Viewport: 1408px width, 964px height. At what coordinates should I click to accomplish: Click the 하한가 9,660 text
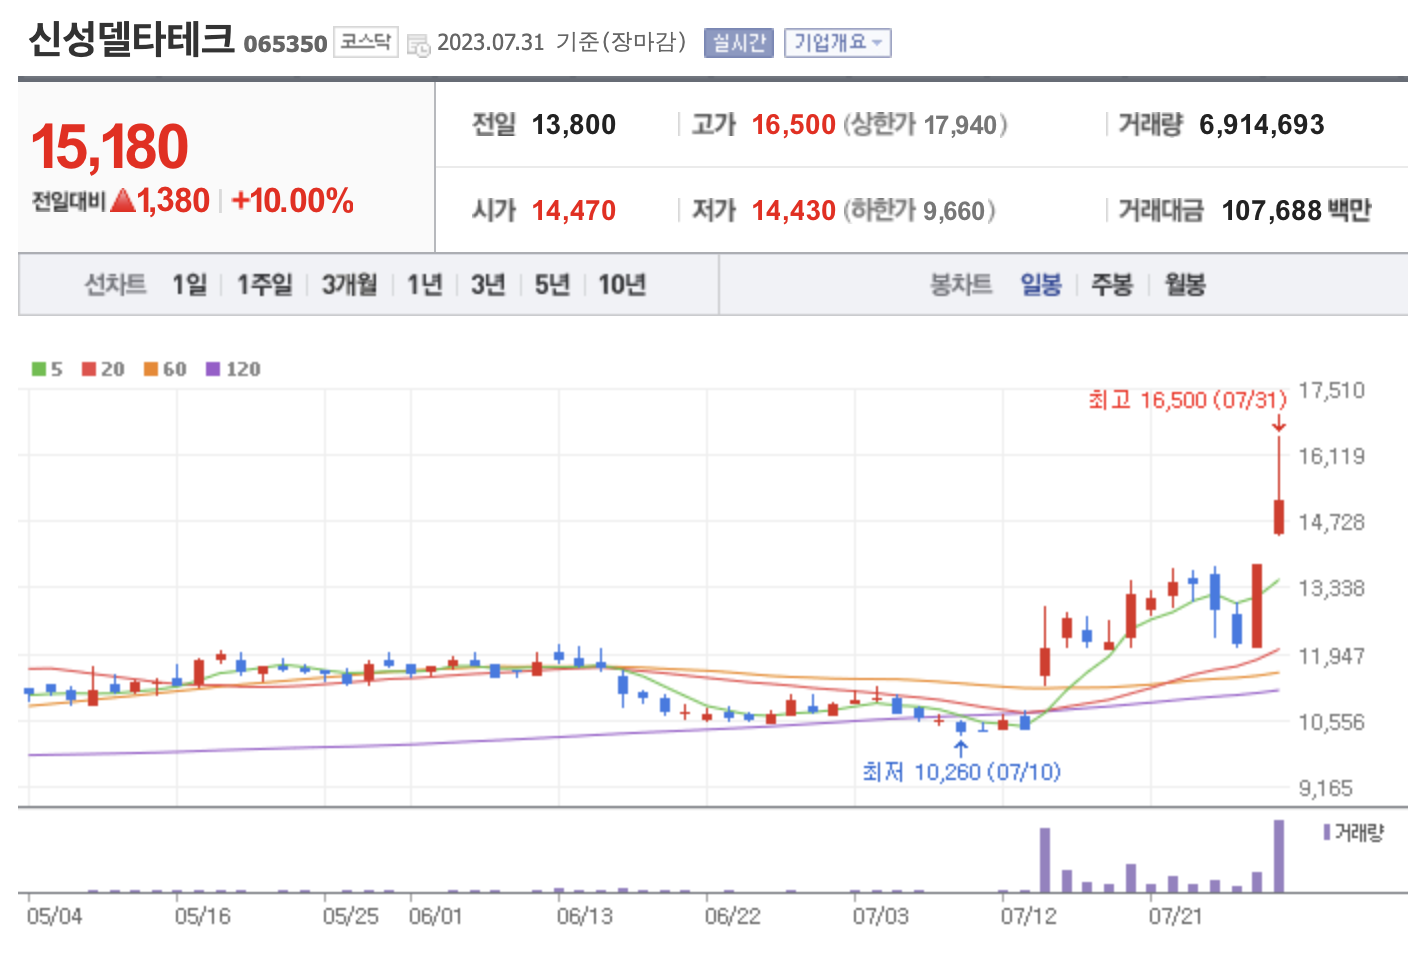pos(919,211)
